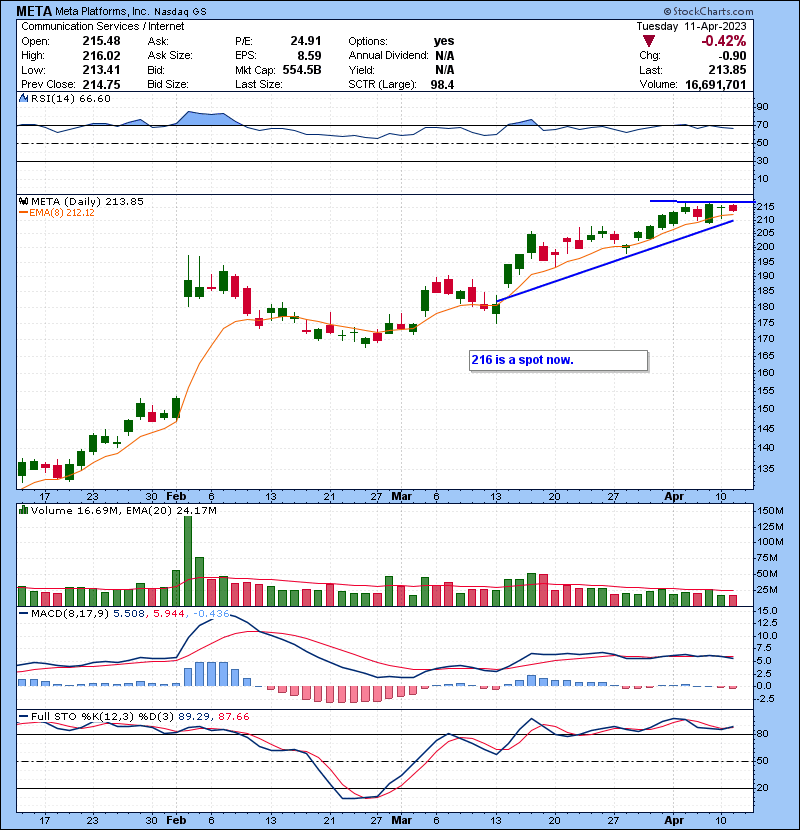The image size is (800, 830).
Task: Click the Nasdaq GS exchange label
Action: pos(181,12)
